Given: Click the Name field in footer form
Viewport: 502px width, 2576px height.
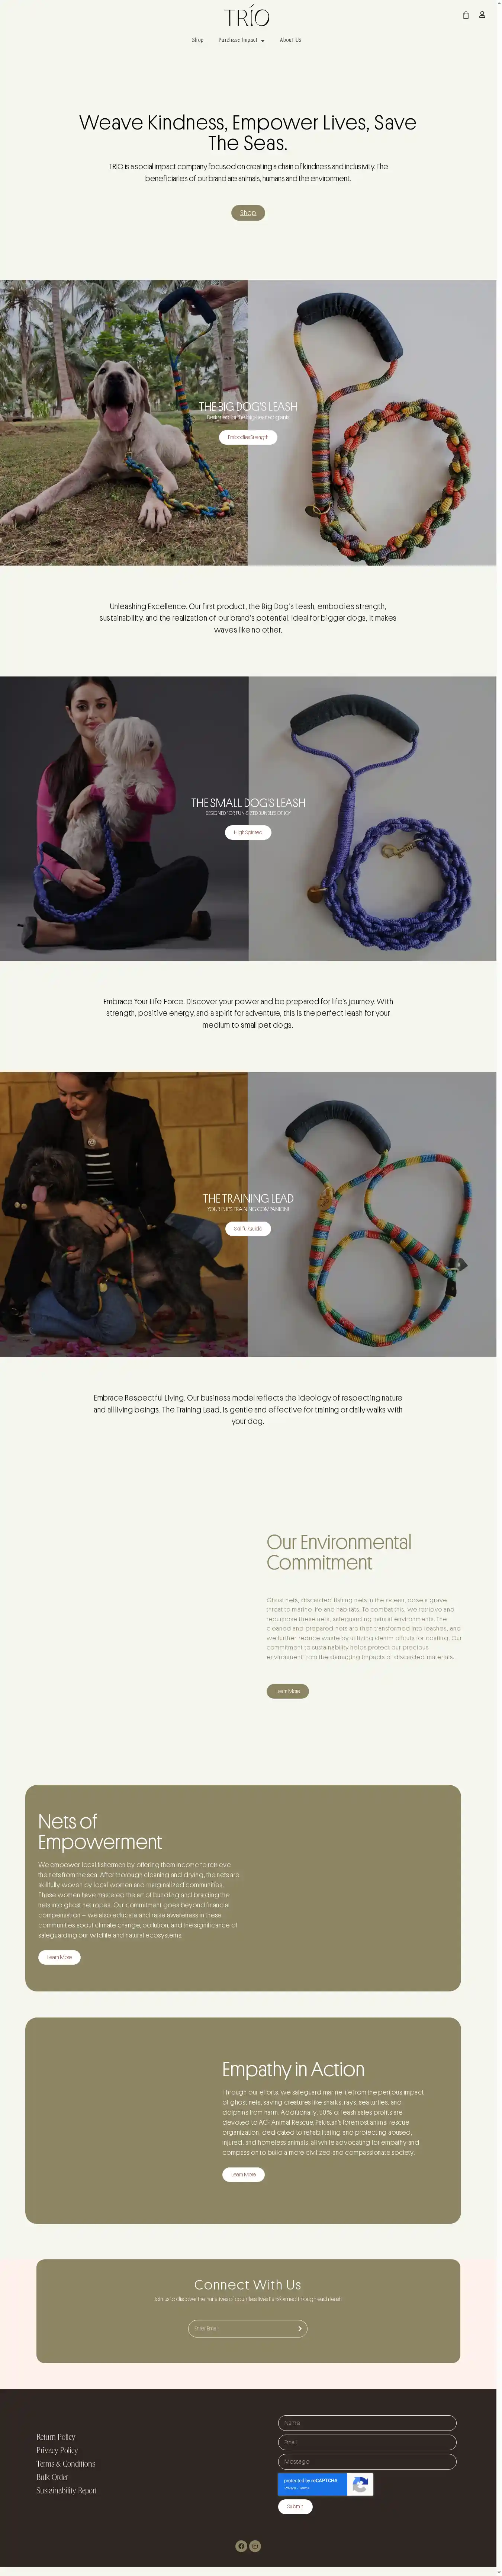Looking at the screenshot, I should pyautogui.click(x=367, y=2422).
